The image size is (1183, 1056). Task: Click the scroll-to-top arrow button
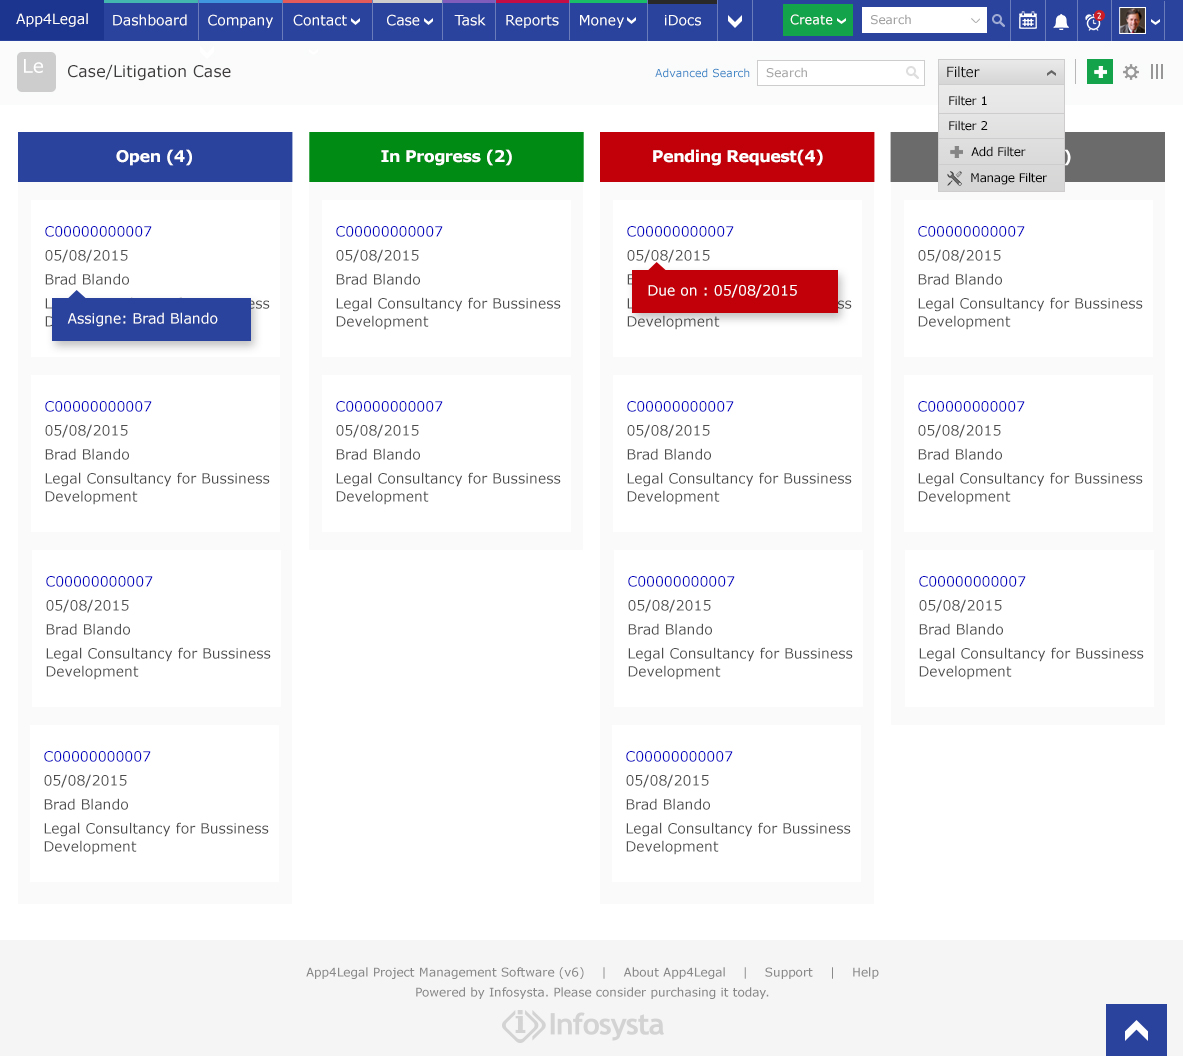click(1136, 1030)
